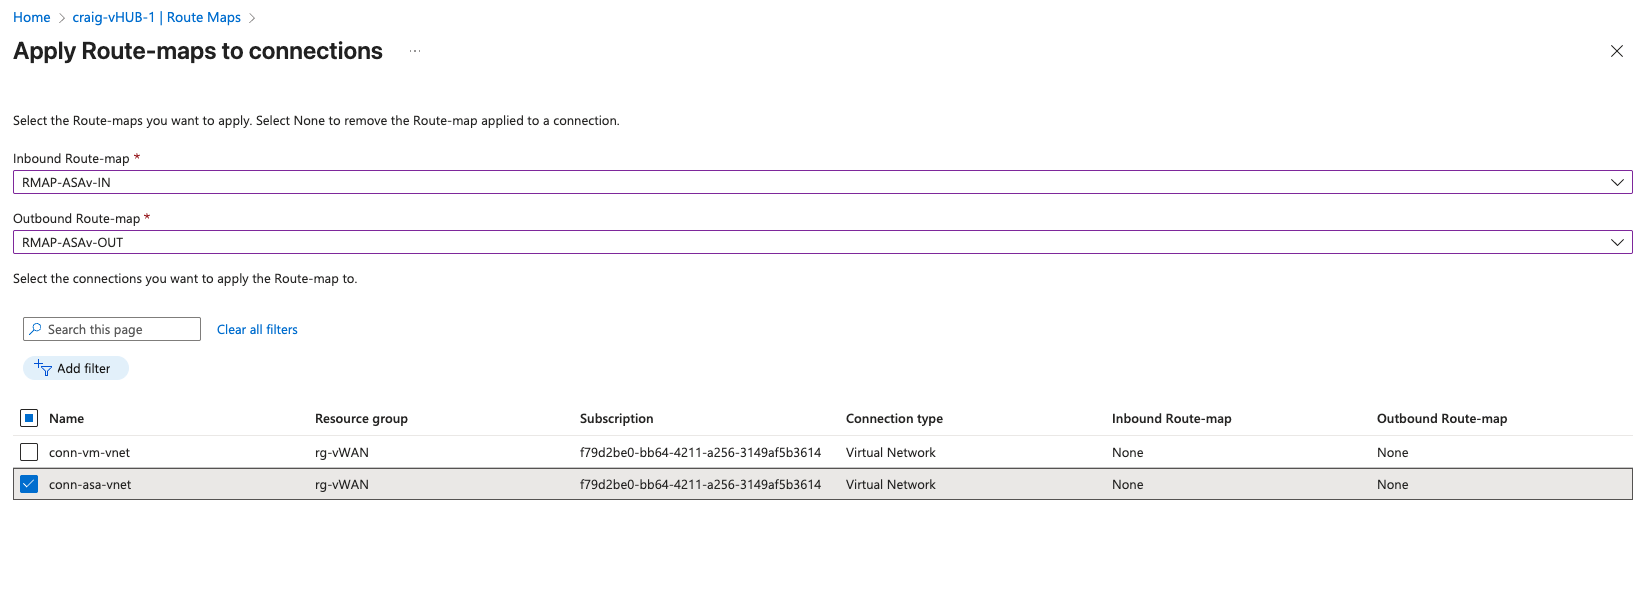Go to craig-vHUB-1 Route Maps breadcrumb

click(156, 17)
